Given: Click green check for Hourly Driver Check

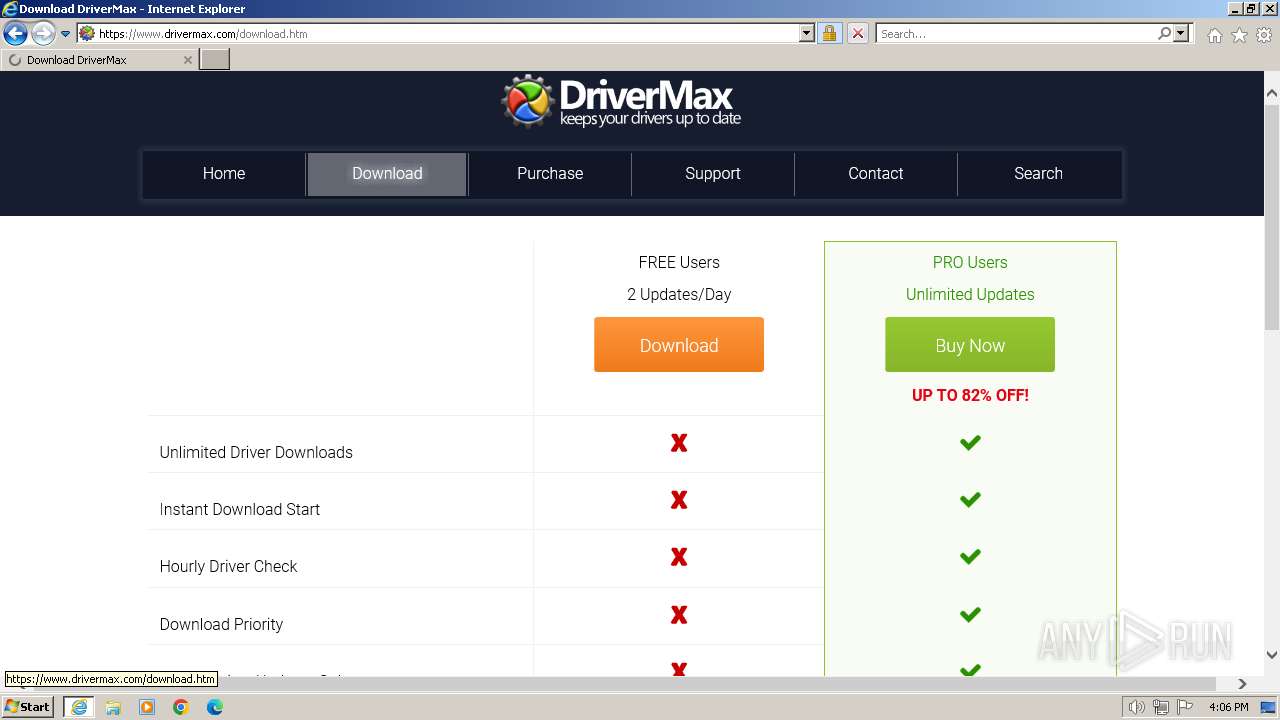Looking at the screenshot, I should click(970, 557).
